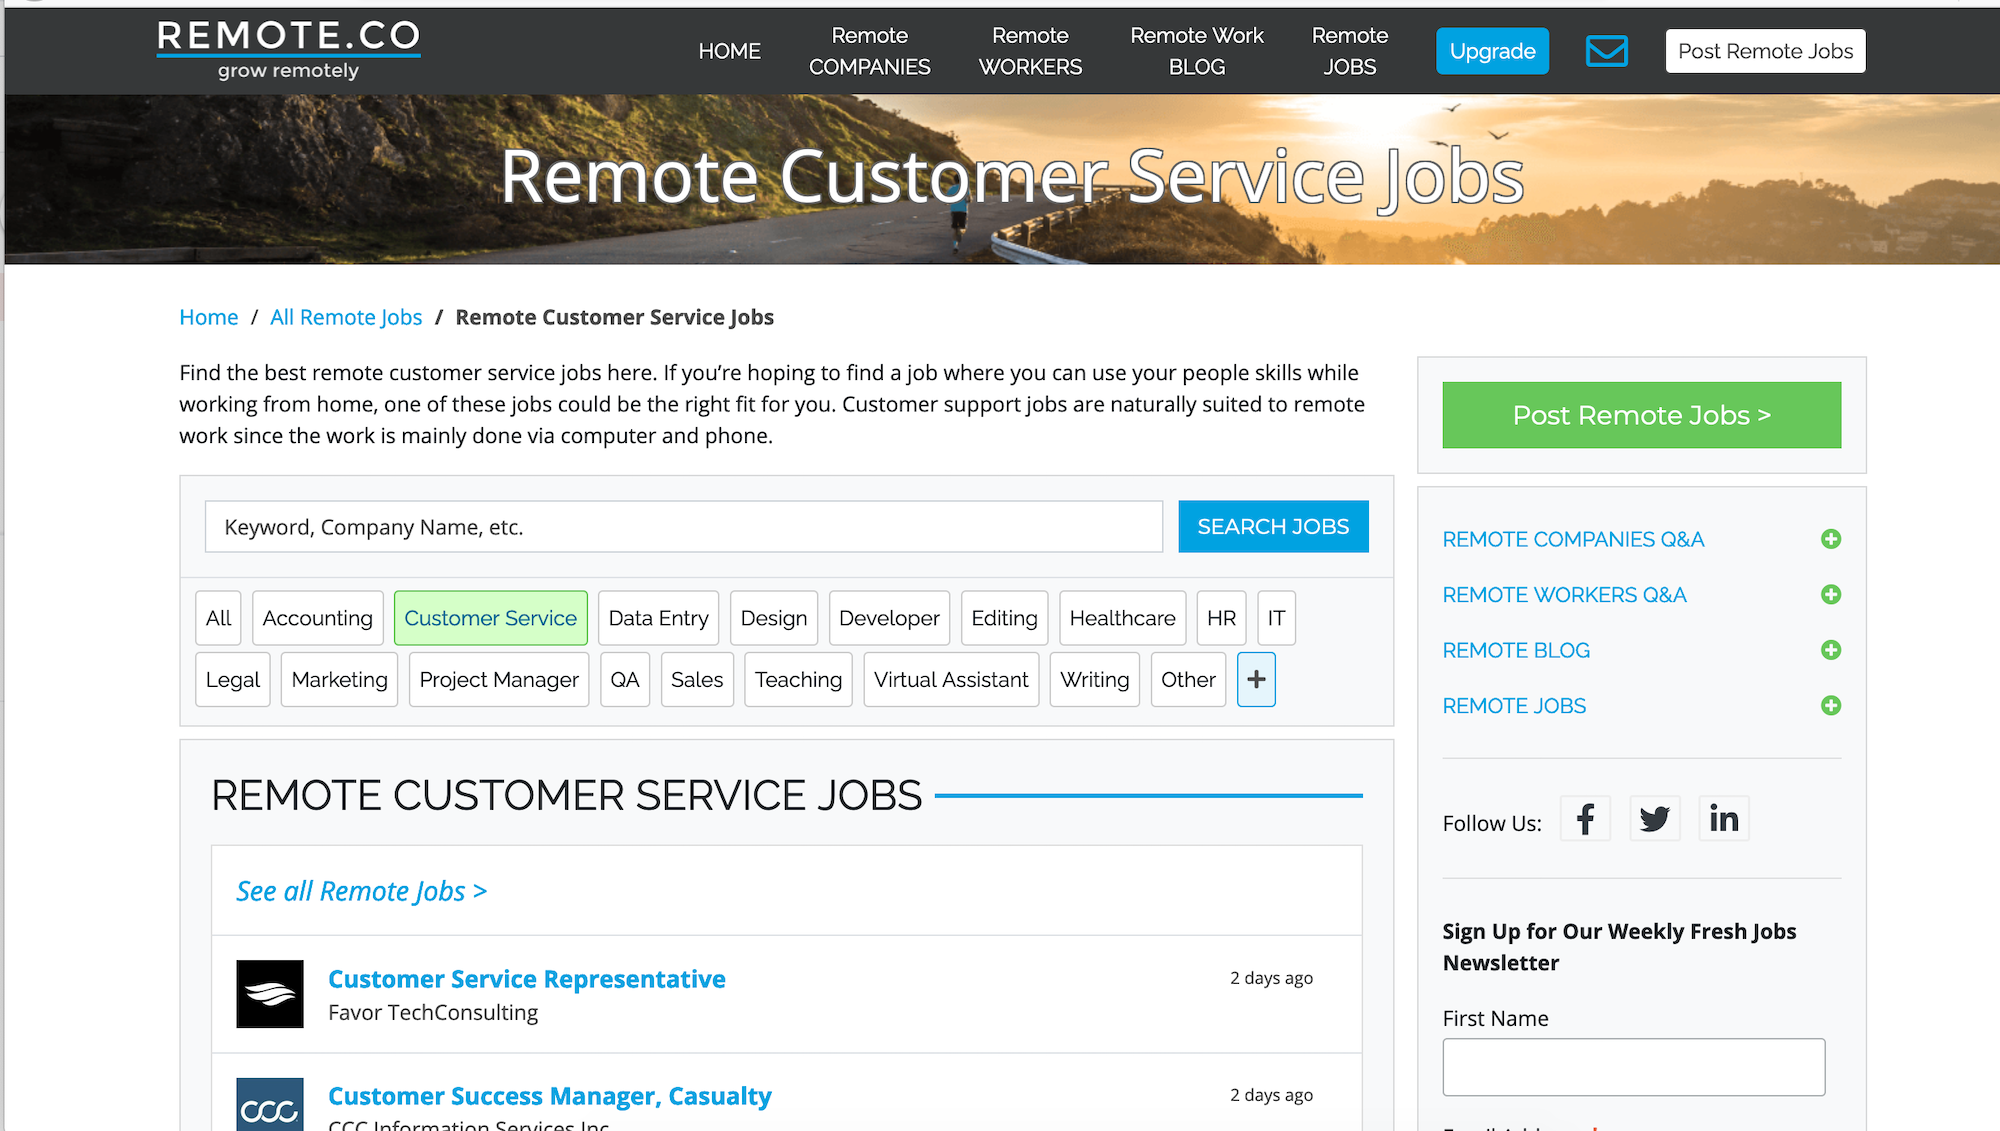
Task: Click the Facebook follow icon
Action: click(x=1585, y=818)
